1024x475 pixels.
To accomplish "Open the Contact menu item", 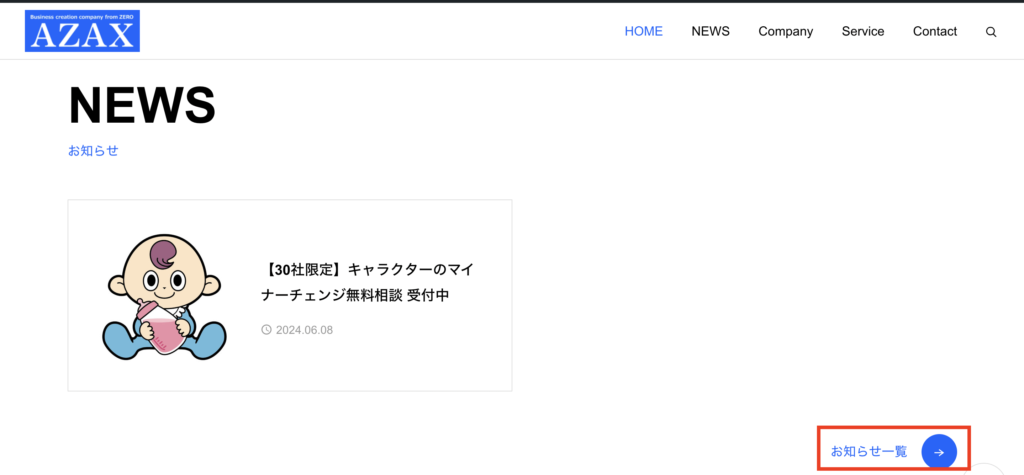I will [x=935, y=31].
